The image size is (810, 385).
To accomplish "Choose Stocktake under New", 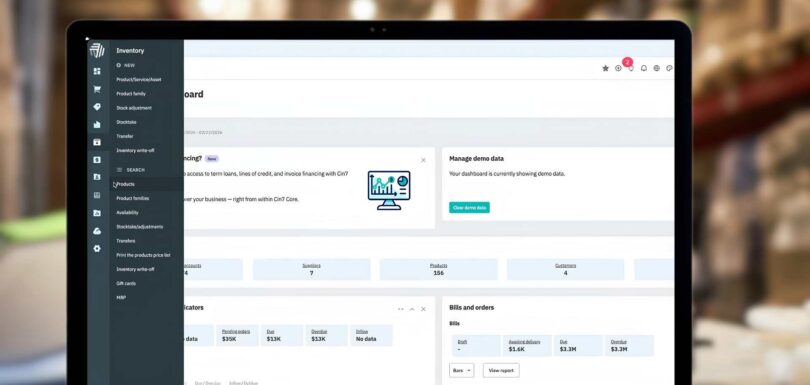I will pyautogui.click(x=126, y=122).
